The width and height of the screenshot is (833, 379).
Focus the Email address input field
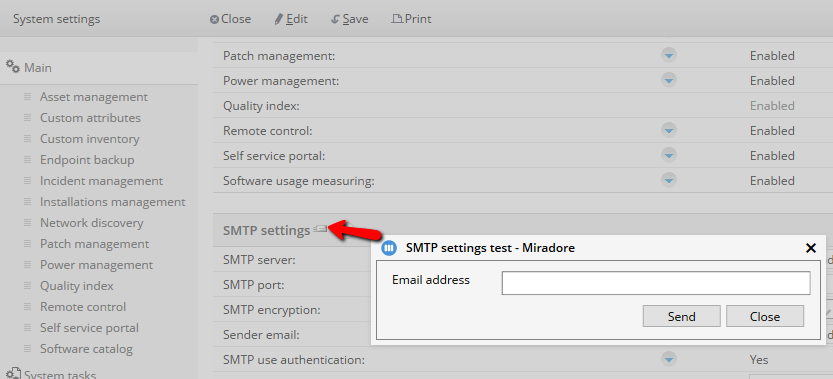pyautogui.click(x=656, y=283)
